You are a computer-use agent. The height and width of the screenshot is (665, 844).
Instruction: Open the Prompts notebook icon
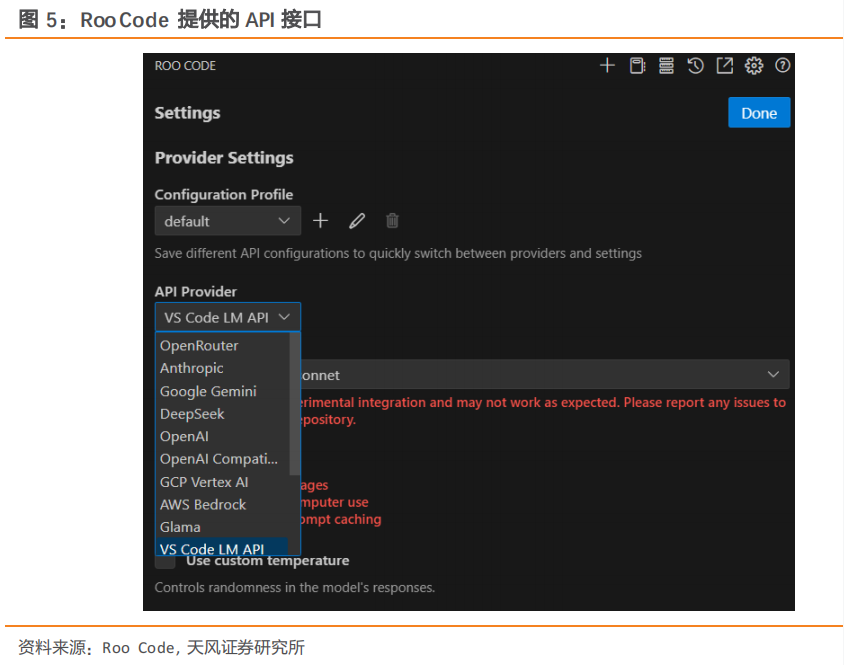click(637, 66)
